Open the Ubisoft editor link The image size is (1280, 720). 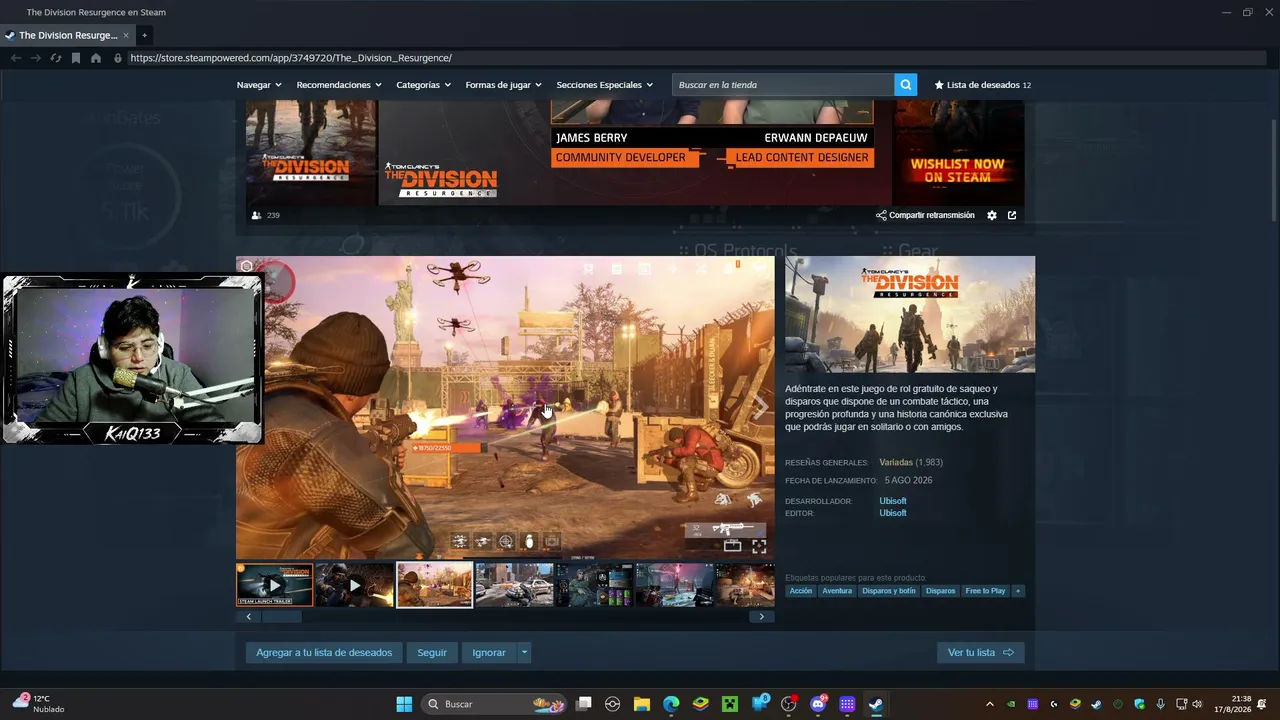893,513
